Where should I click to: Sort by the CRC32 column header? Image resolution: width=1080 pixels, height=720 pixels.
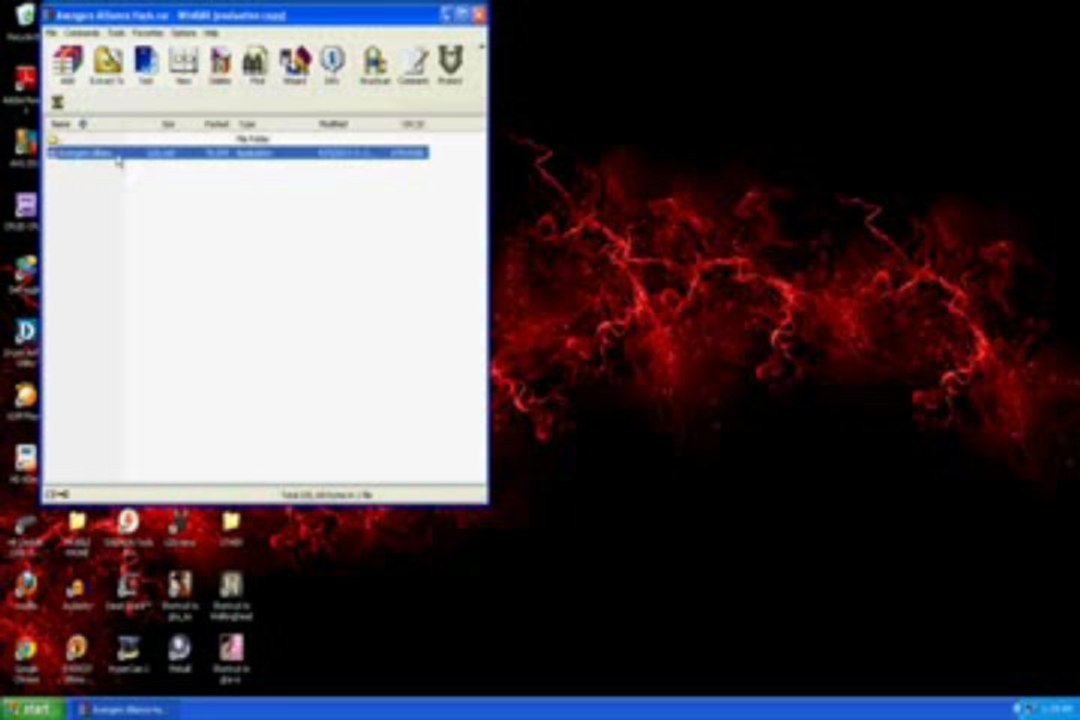pos(412,124)
